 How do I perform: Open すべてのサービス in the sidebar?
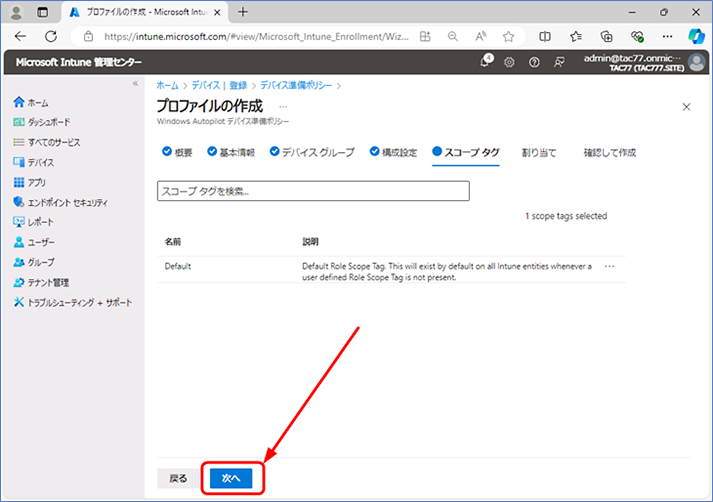coord(47,142)
